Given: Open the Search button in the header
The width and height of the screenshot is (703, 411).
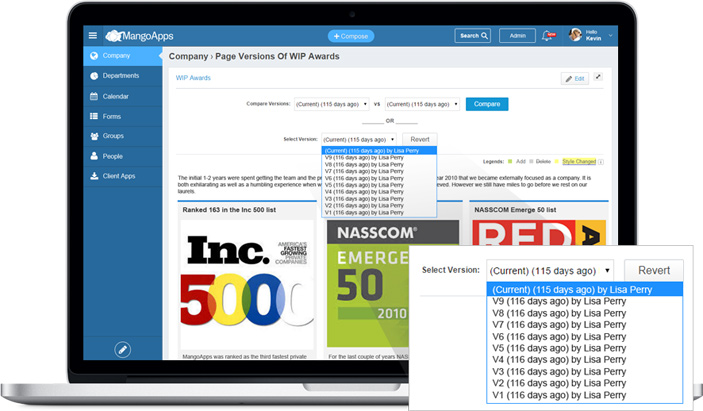Looking at the screenshot, I should coord(473,36).
